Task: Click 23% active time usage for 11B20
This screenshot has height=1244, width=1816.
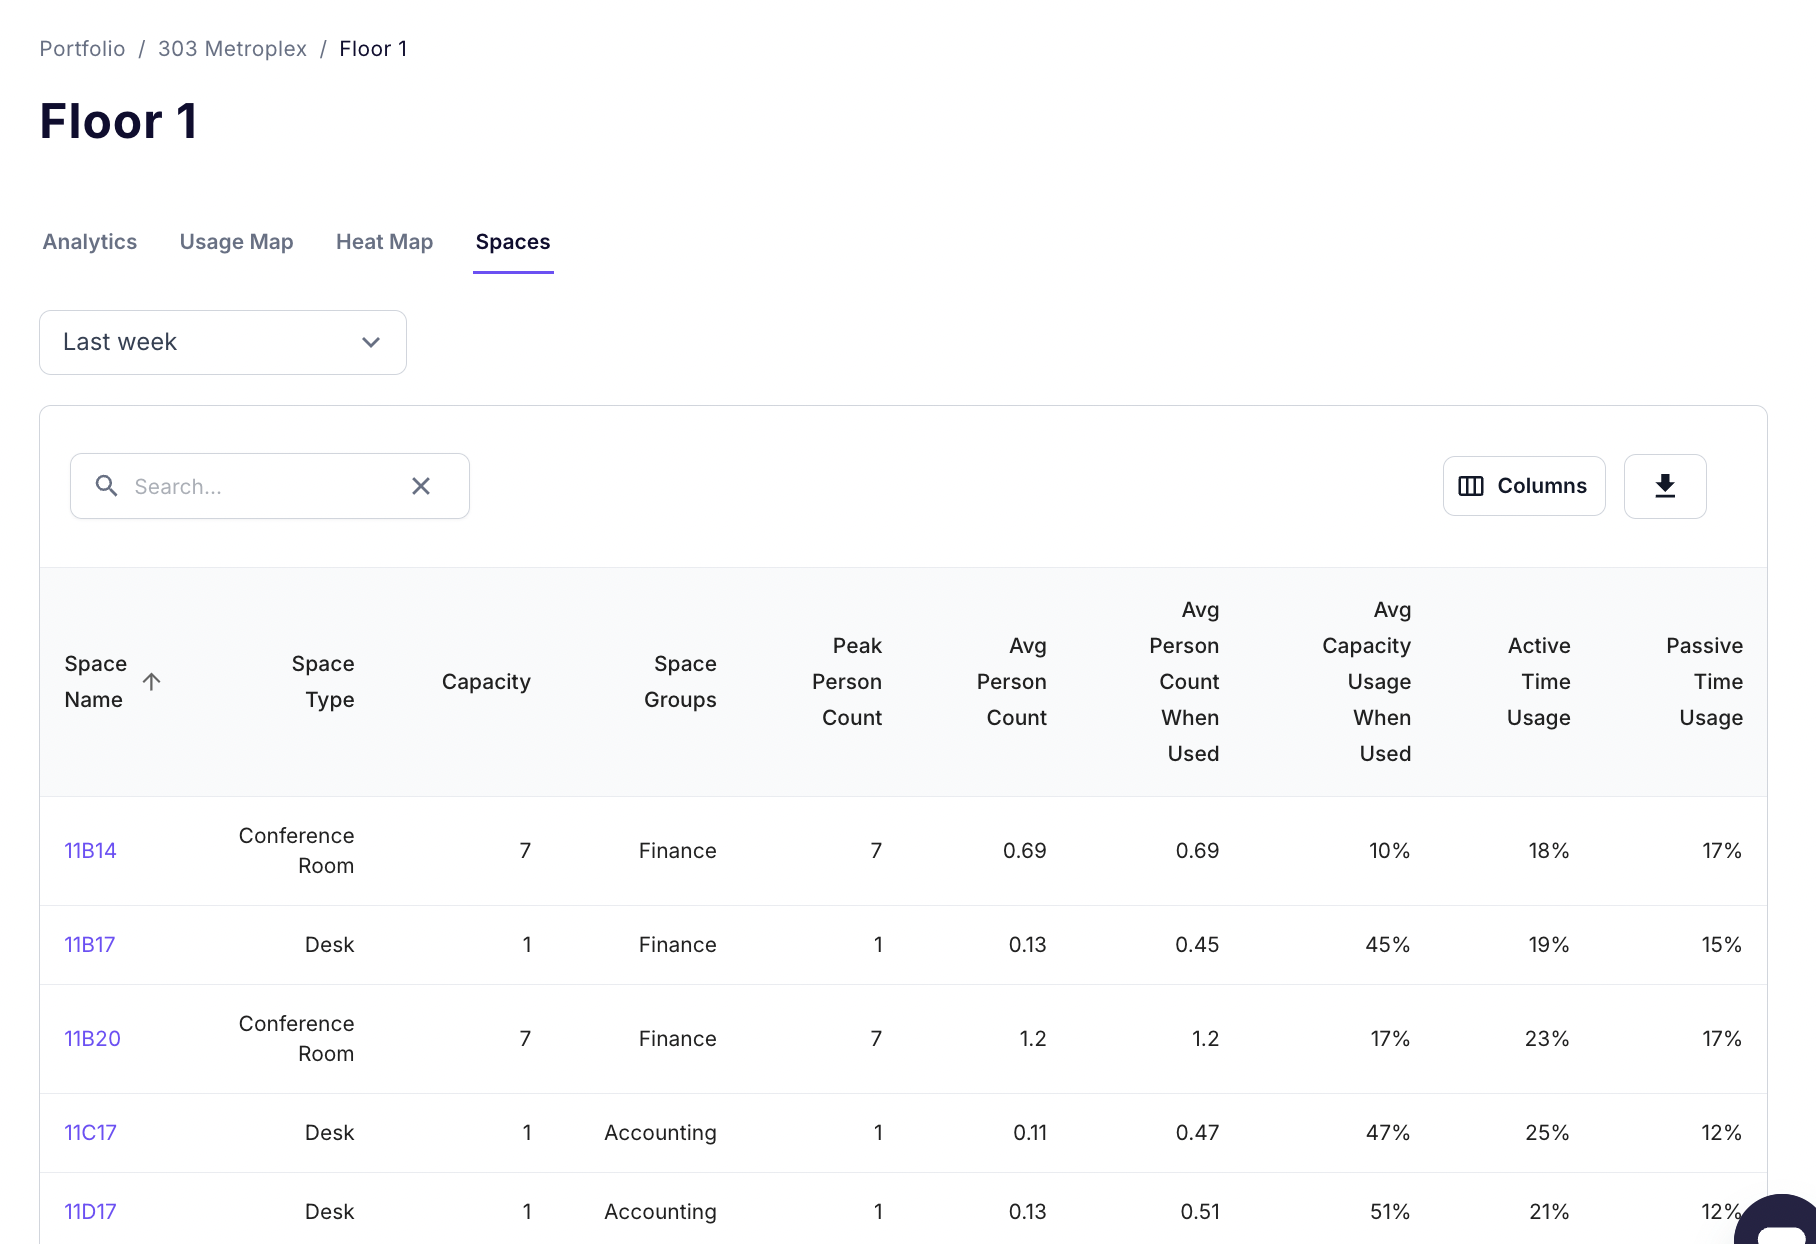Action: coord(1547,1039)
